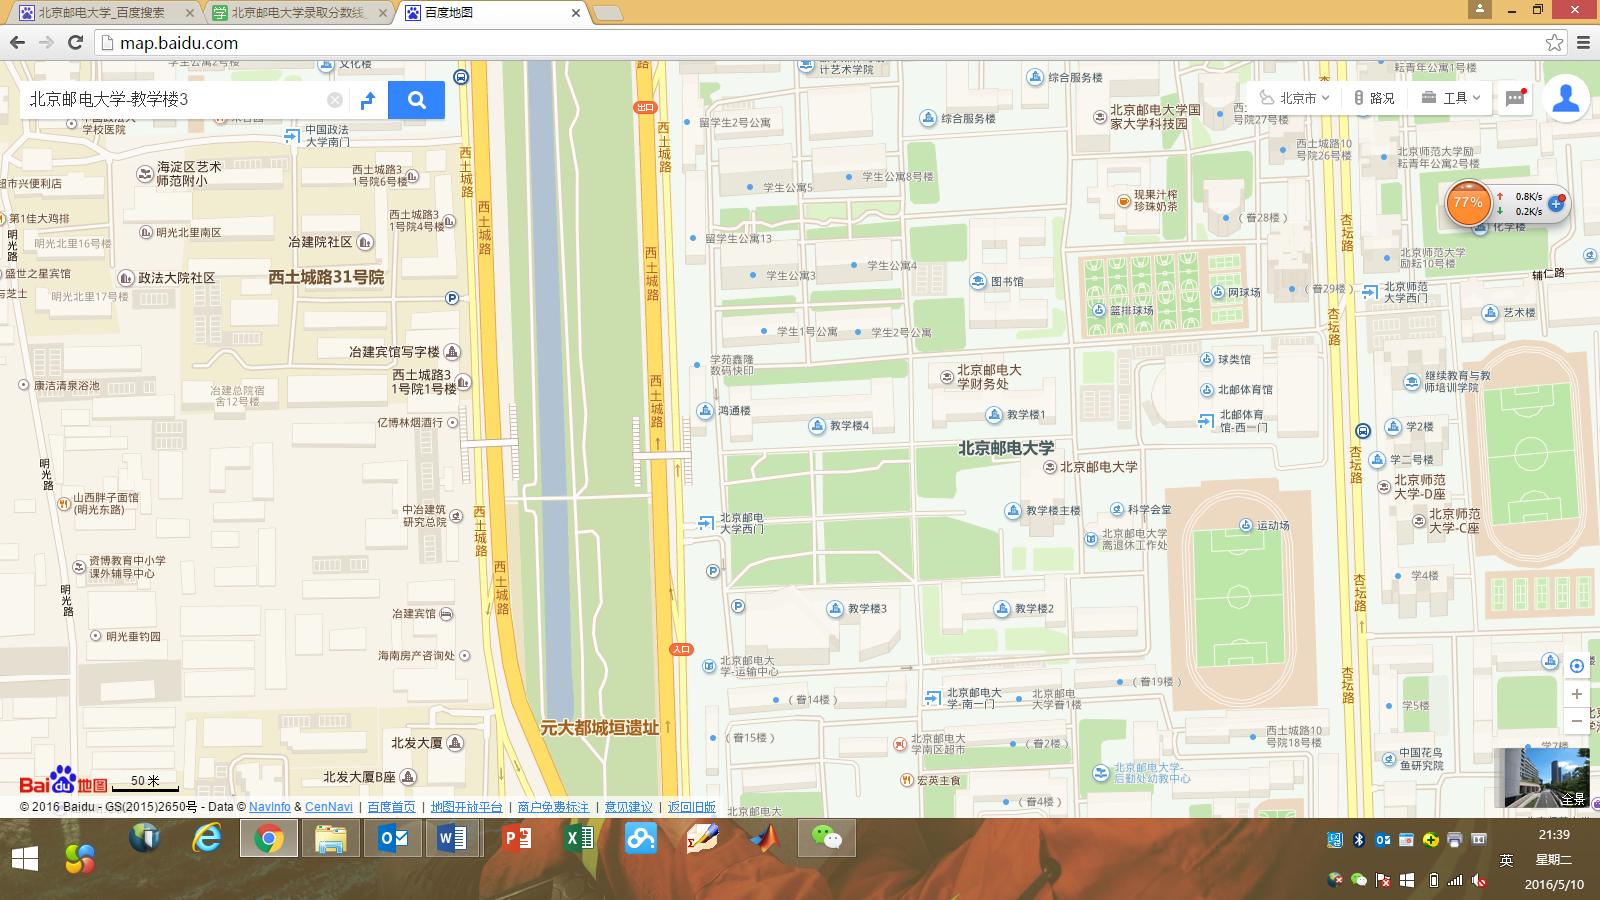Open the 北京市 city selector dropdown
The image size is (1600, 900).
point(1294,98)
